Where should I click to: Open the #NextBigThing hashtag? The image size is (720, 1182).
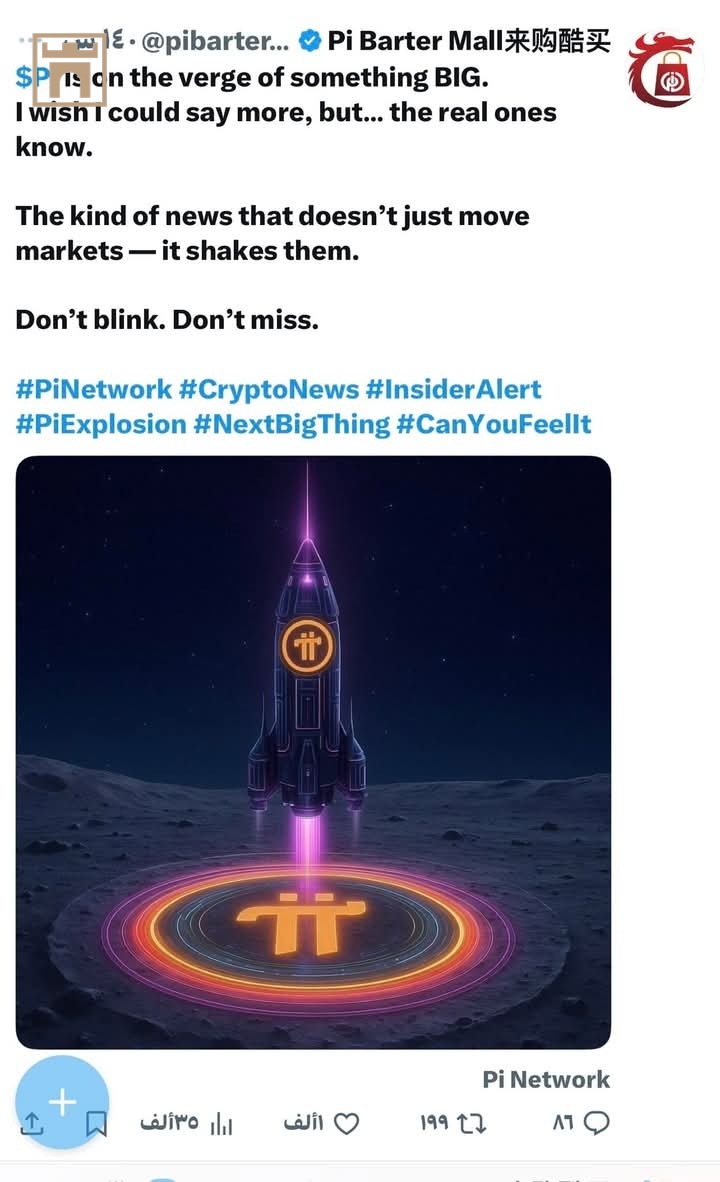pos(292,424)
